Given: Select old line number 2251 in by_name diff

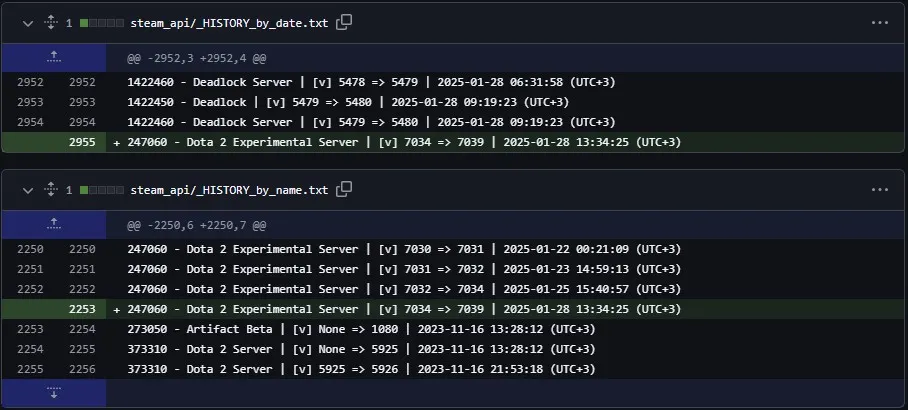Looking at the screenshot, I should click(x=30, y=269).
